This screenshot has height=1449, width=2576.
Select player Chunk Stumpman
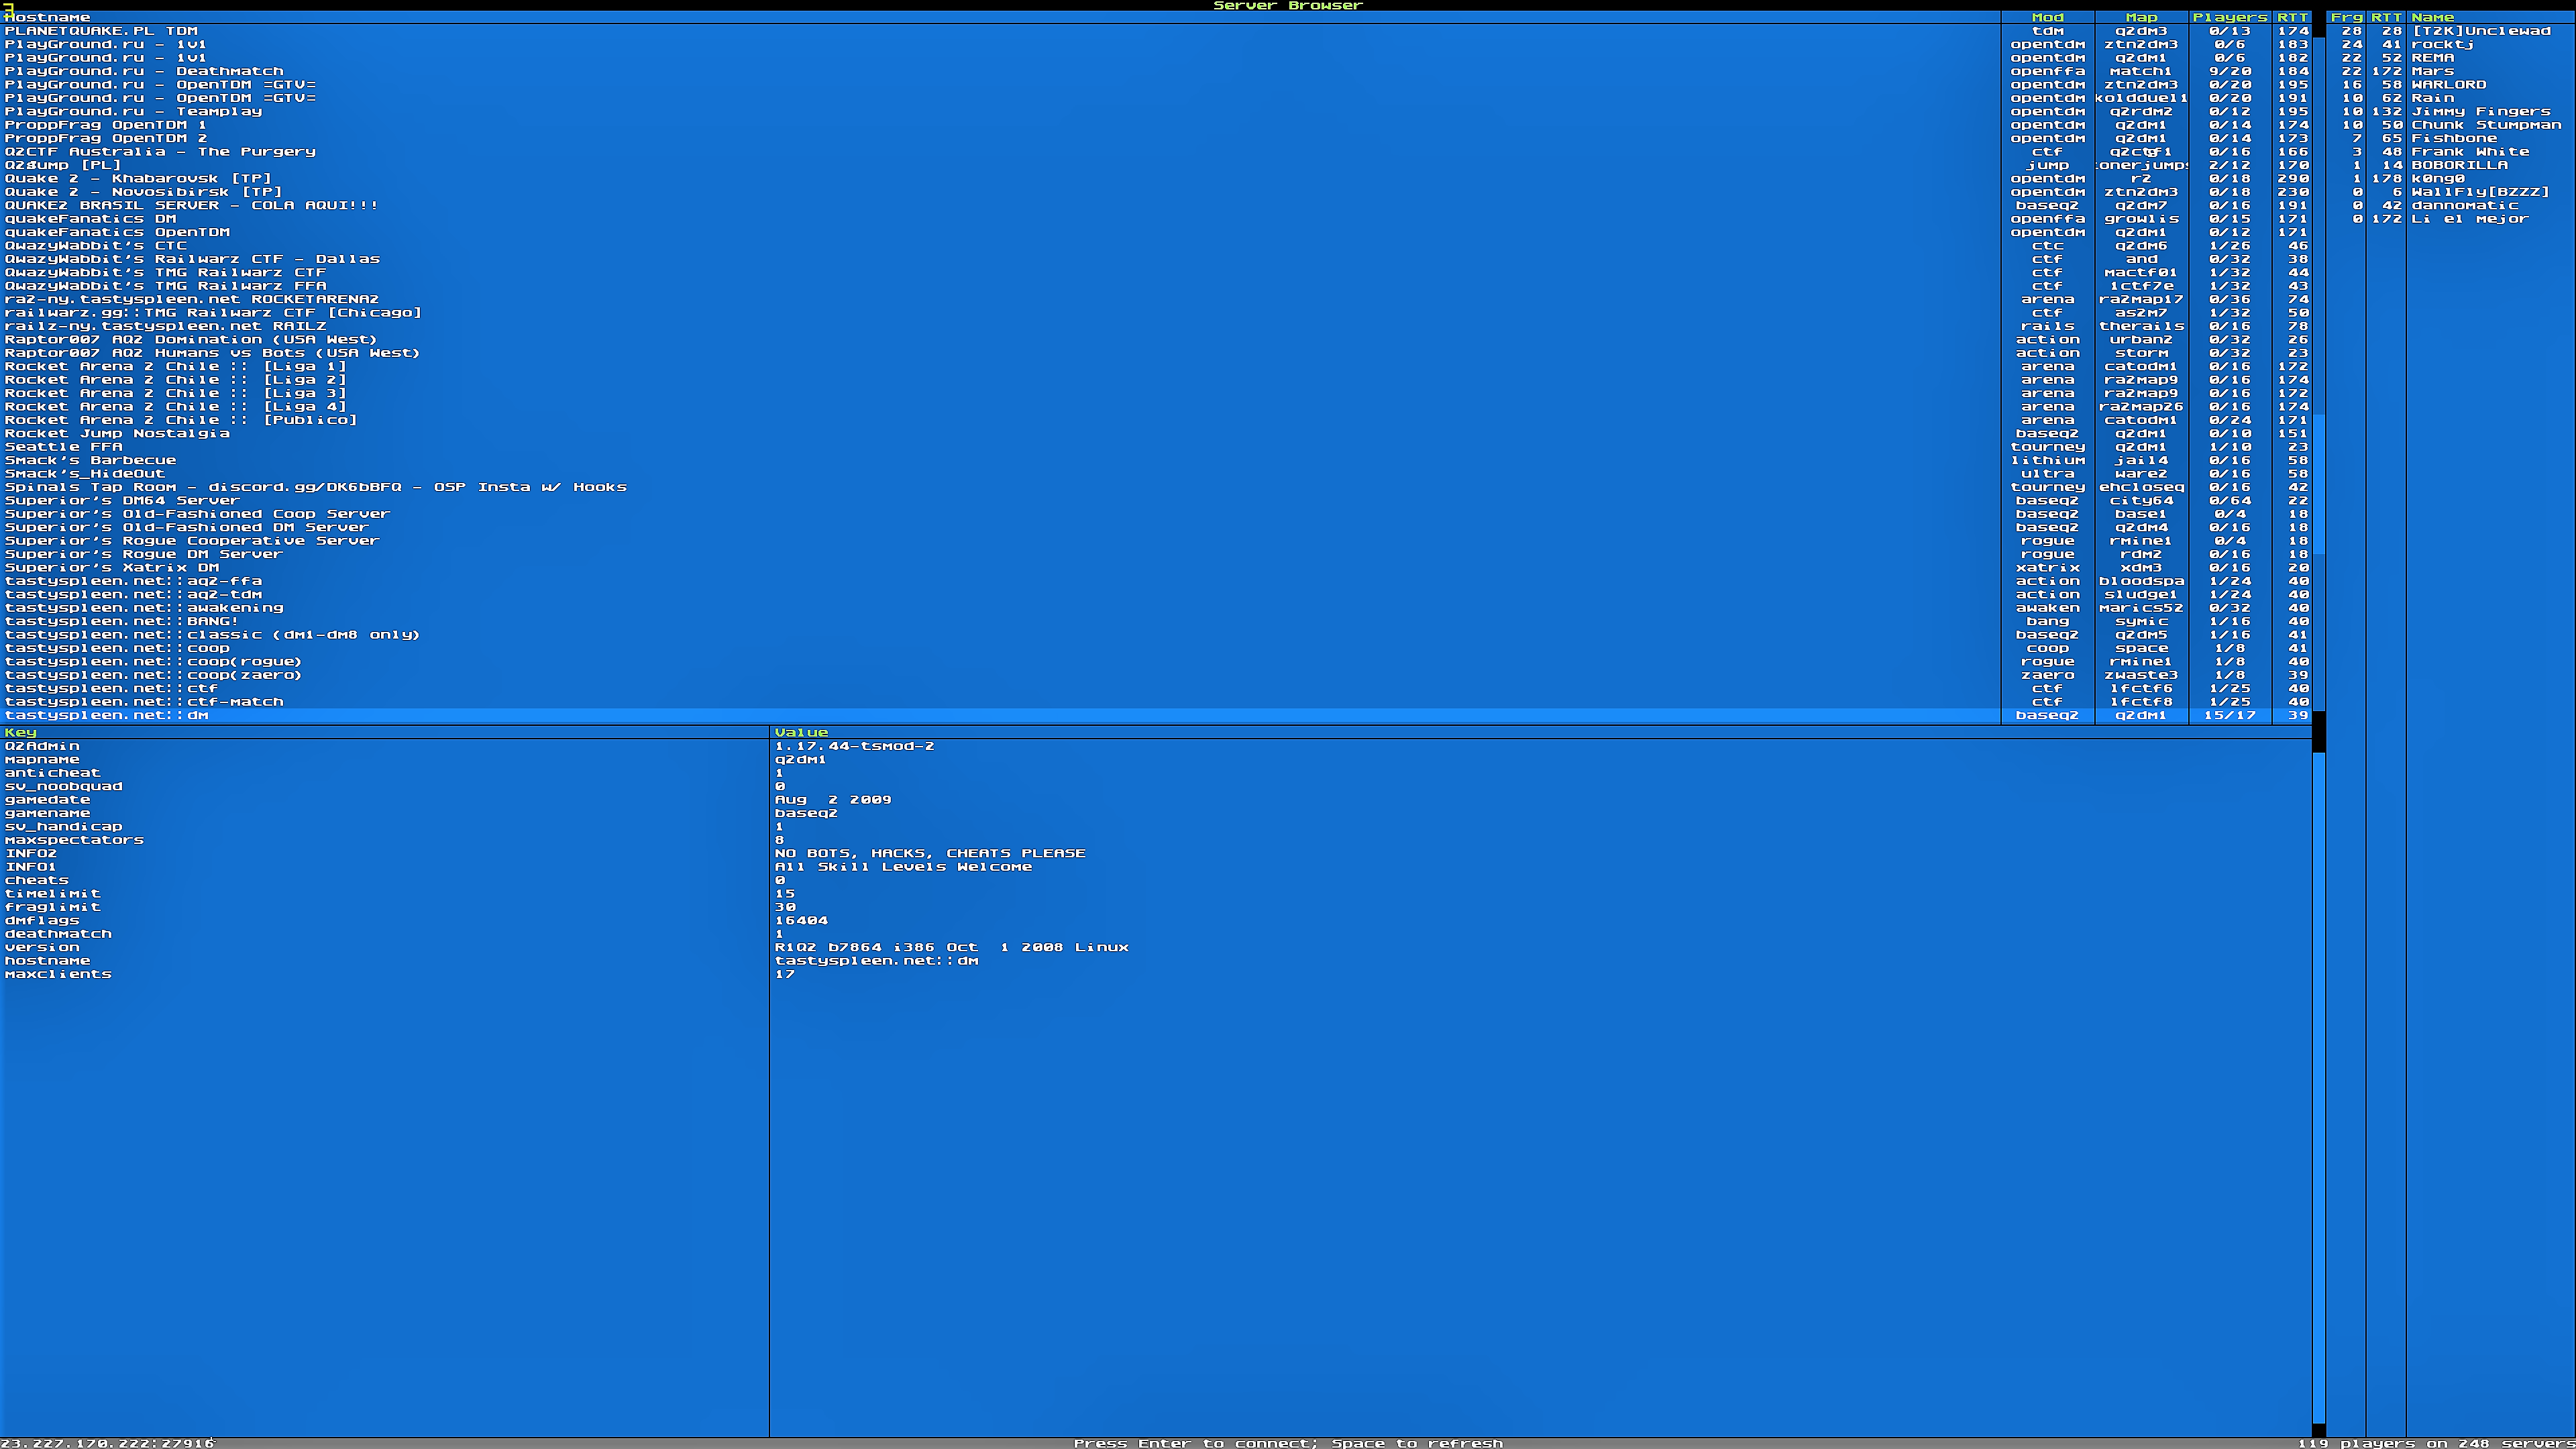2451,125
